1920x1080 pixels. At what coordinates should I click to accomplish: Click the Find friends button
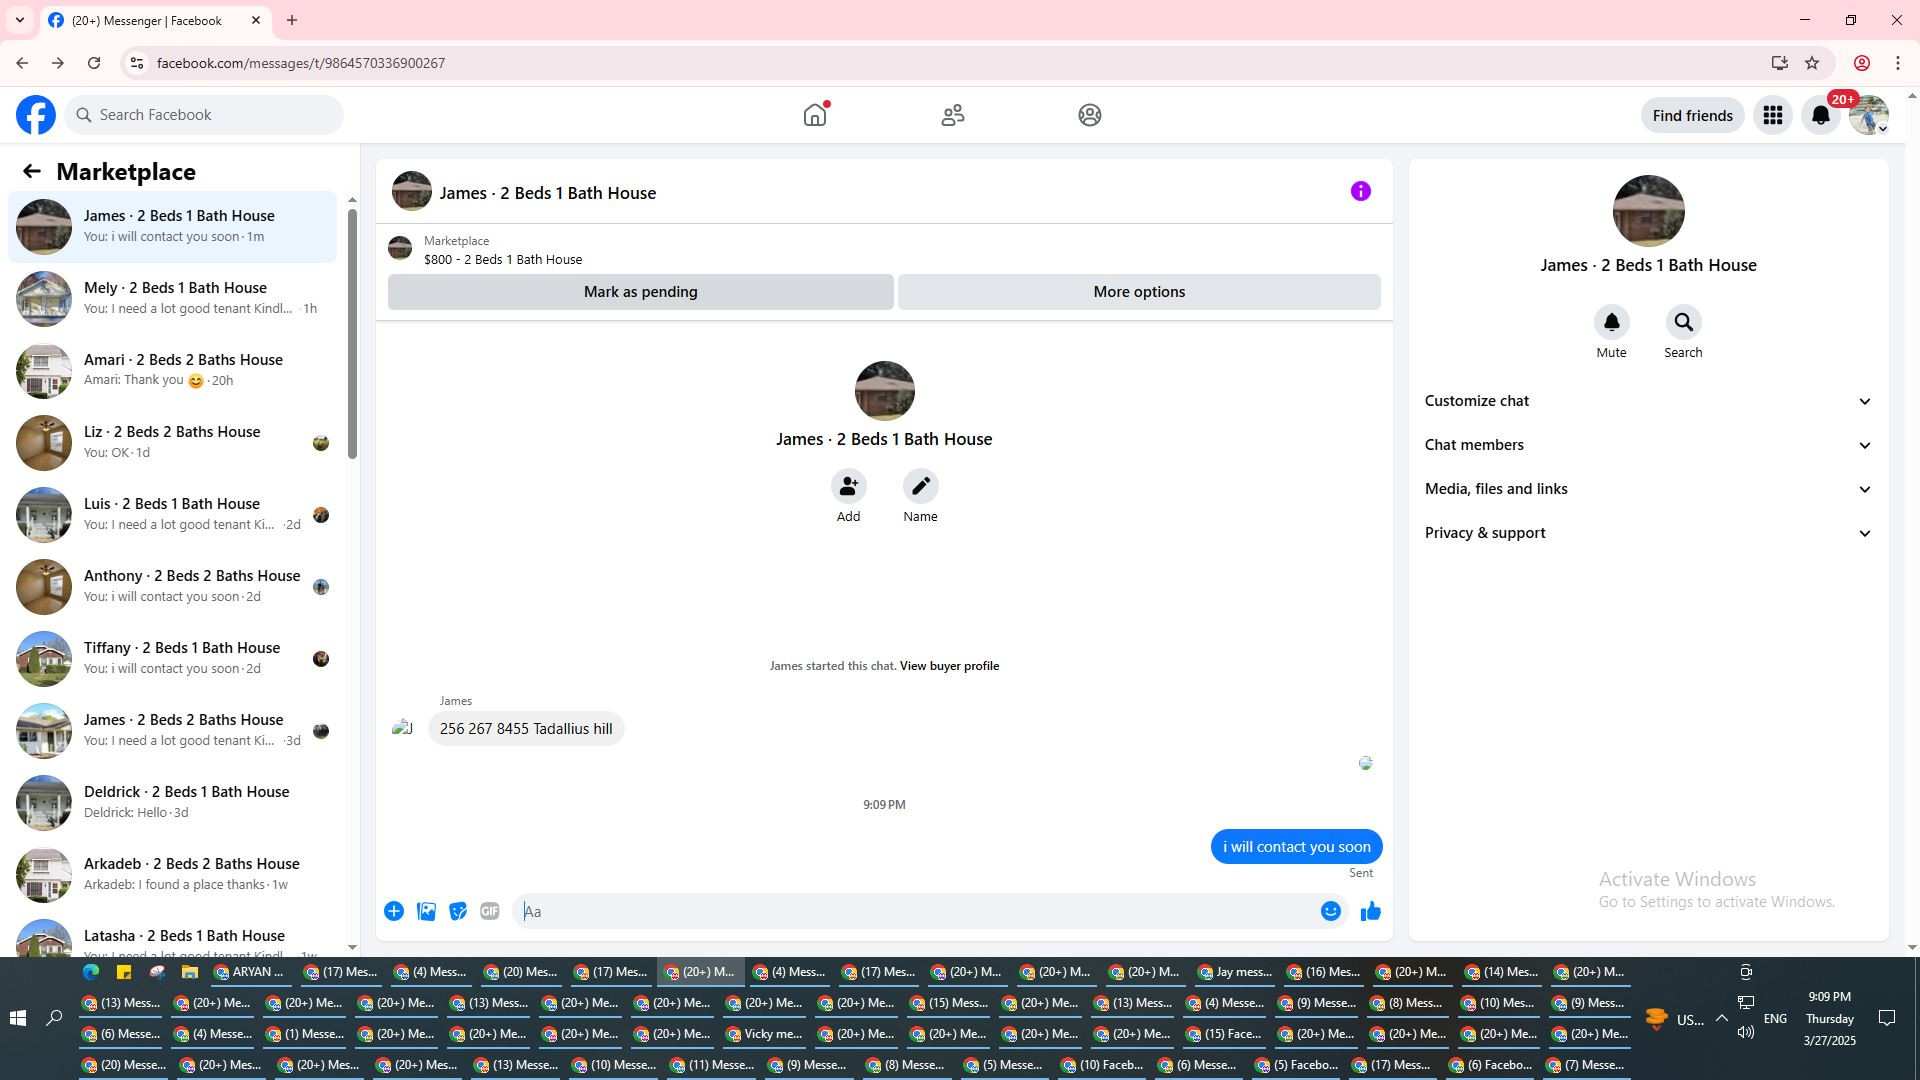point(1692,115)
